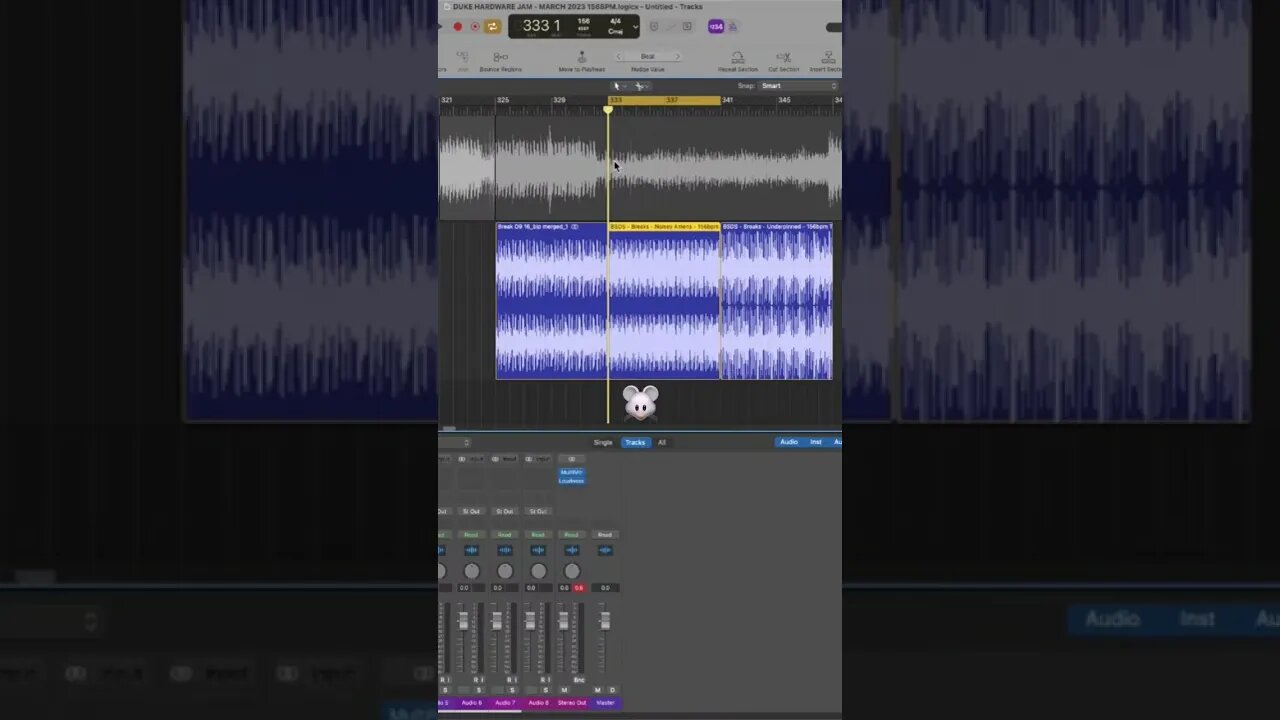1280x720 pixels.
Task: Toggle the yellow Cycle mode button
Action: coord(492,27)
